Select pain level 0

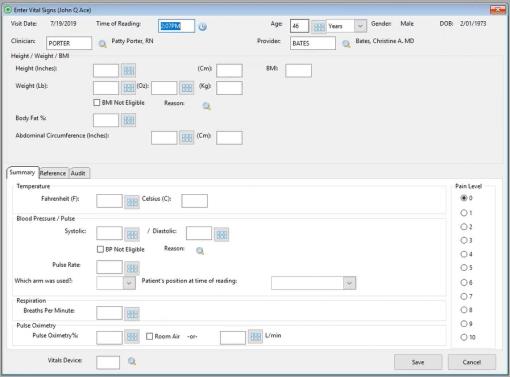click(x=464, y=198)
